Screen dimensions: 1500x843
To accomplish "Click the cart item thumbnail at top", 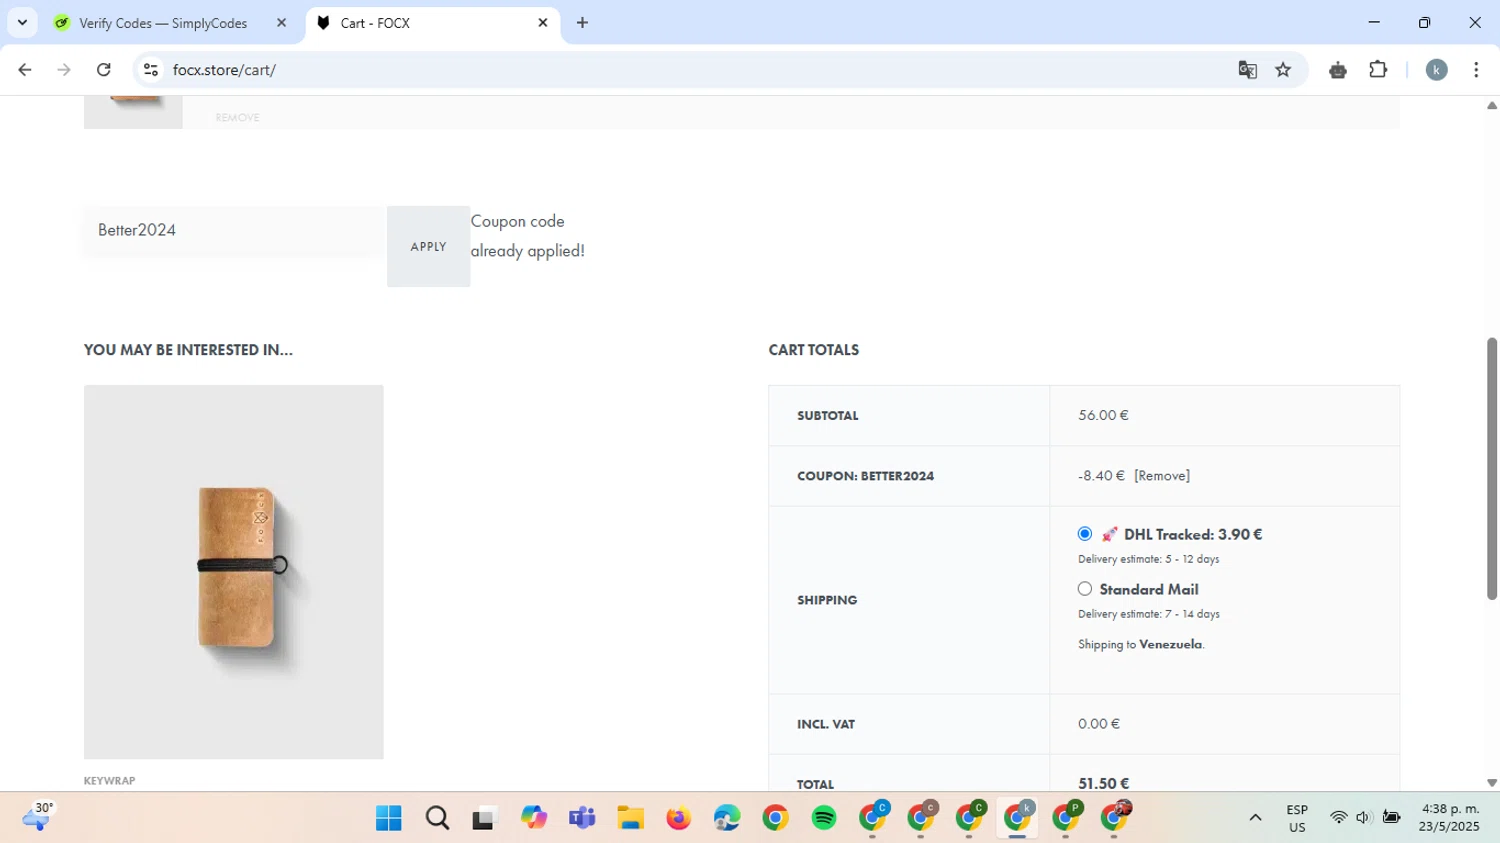I will tap(133, 112).
